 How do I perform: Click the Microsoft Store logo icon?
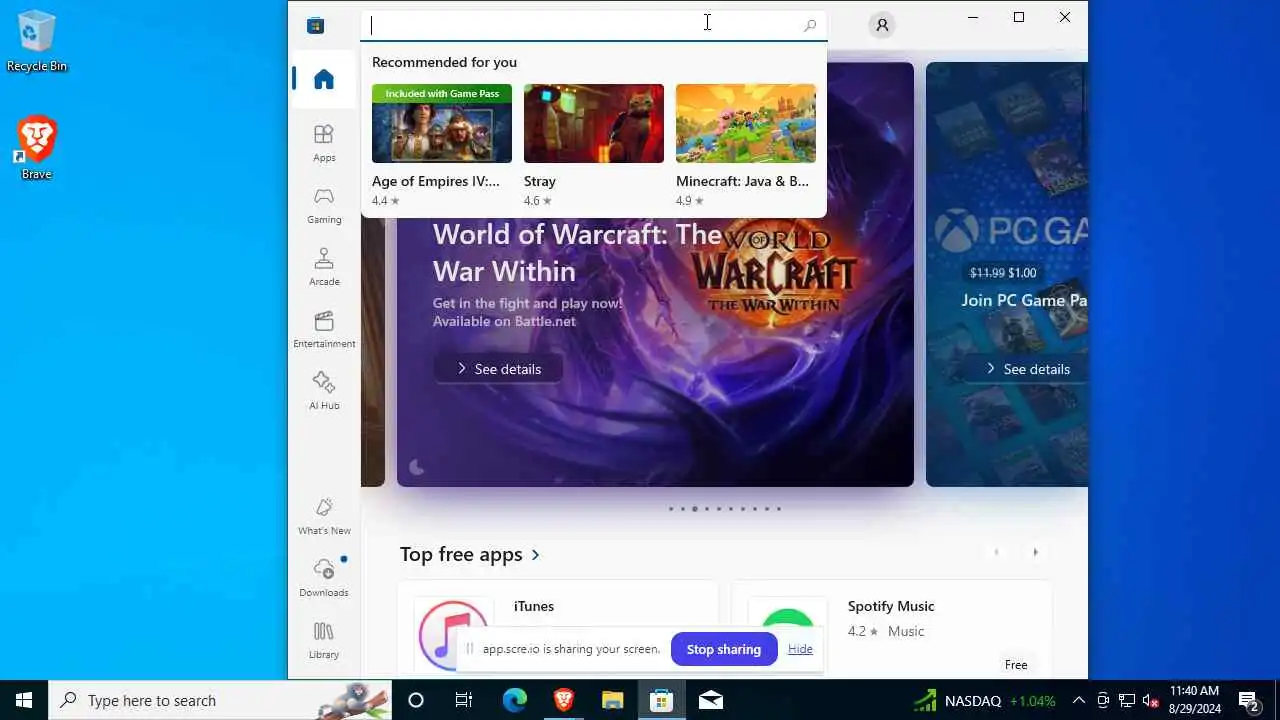click(316, 25)
